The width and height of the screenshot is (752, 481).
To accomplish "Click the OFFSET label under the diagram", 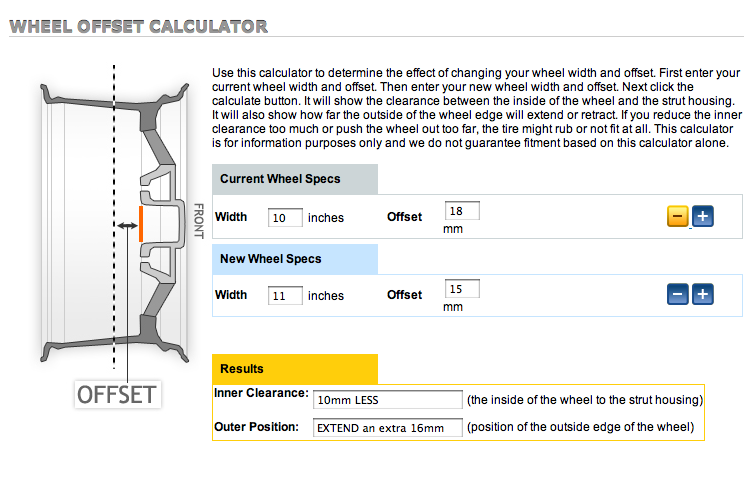I will [118, 394].
